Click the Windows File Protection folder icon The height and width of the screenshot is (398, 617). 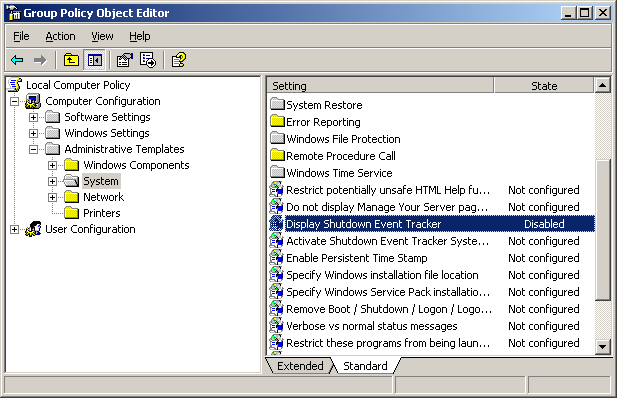pyautogui.click(x=277, y=138)
